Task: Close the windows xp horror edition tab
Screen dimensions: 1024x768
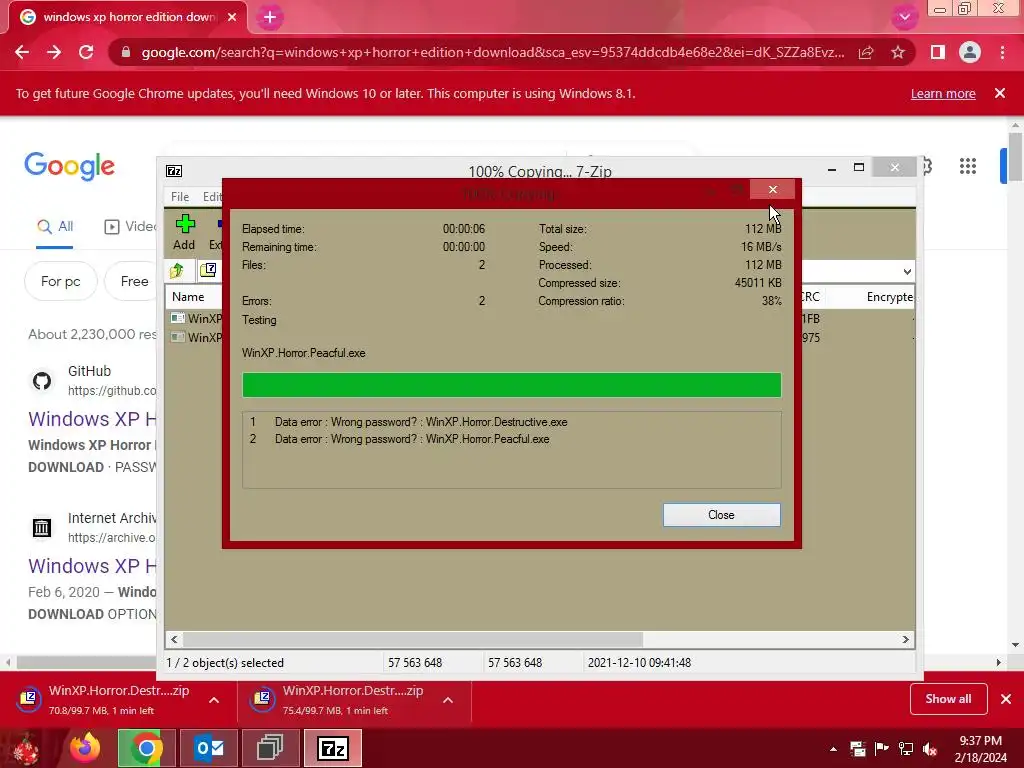Action: pyautogui.click(x=232, y=17)
